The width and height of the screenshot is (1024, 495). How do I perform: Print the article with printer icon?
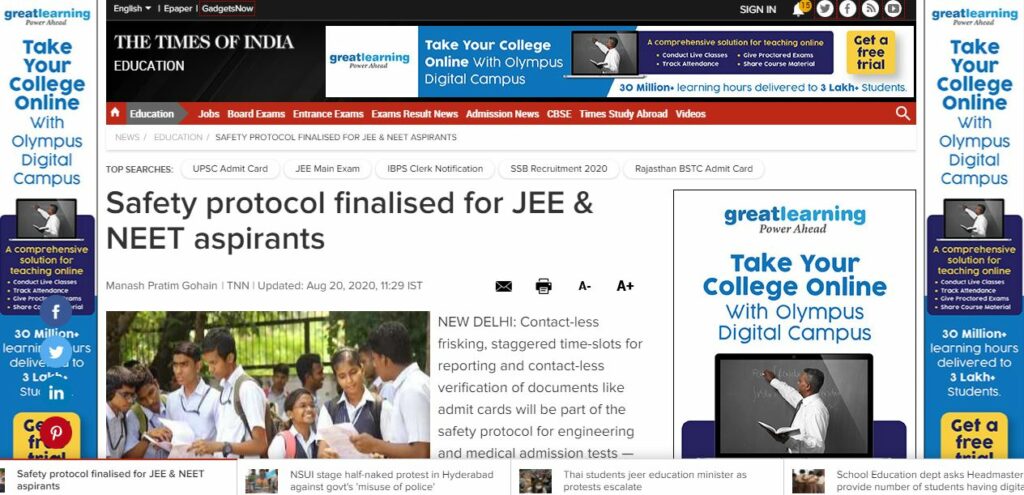click(x=543, y=286)
